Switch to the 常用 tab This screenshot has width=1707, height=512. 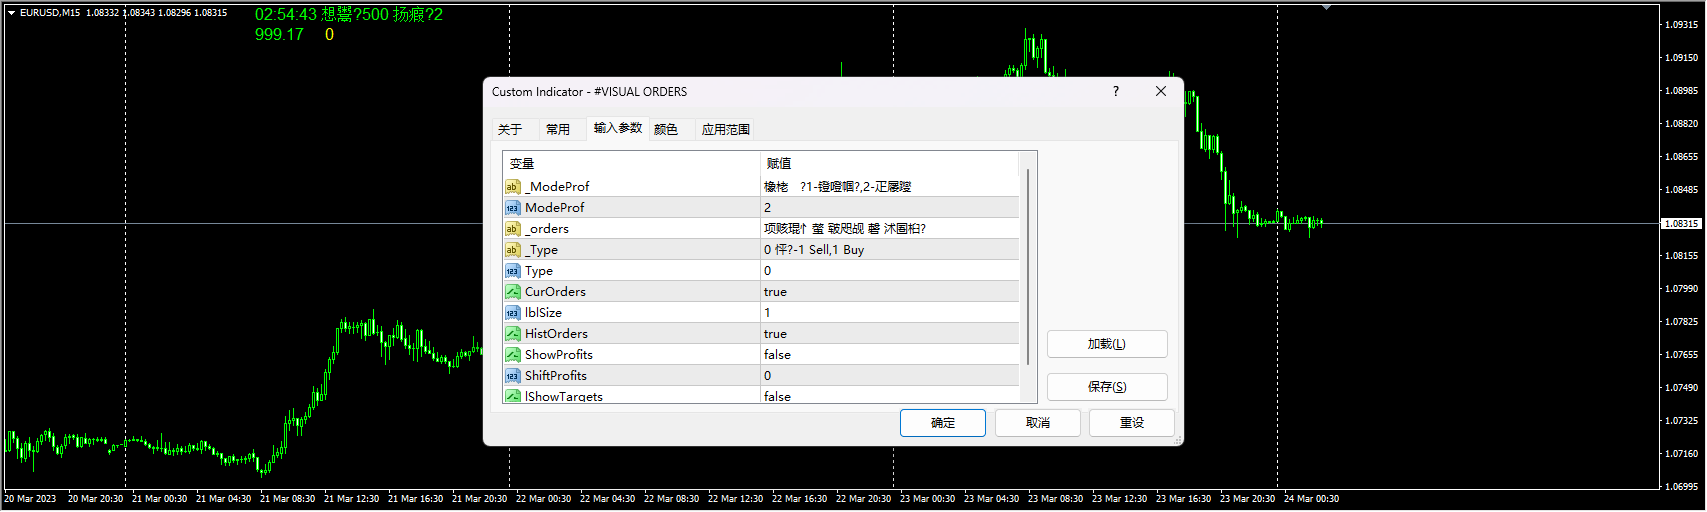(x=558, y=130)
